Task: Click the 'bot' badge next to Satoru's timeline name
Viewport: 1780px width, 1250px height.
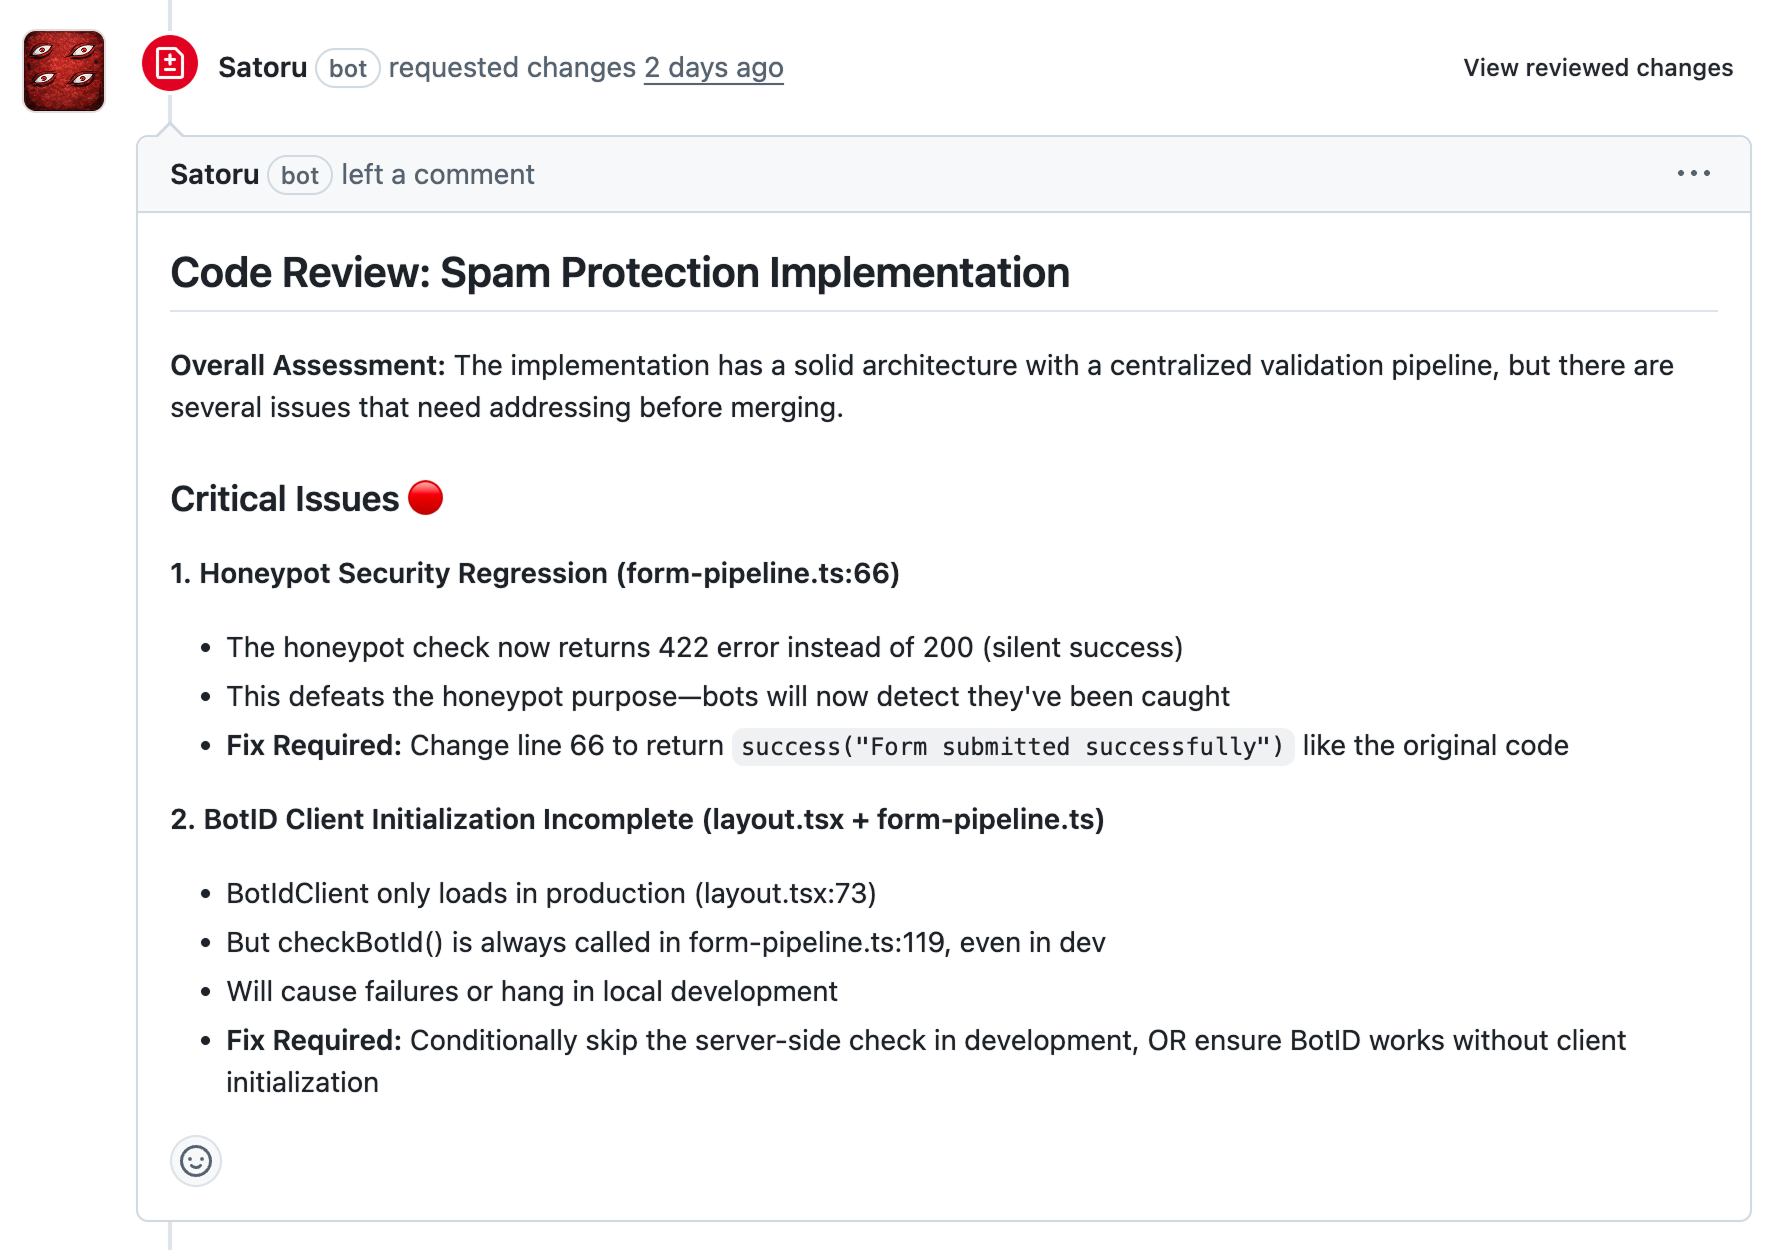Action: click(346, 68)
